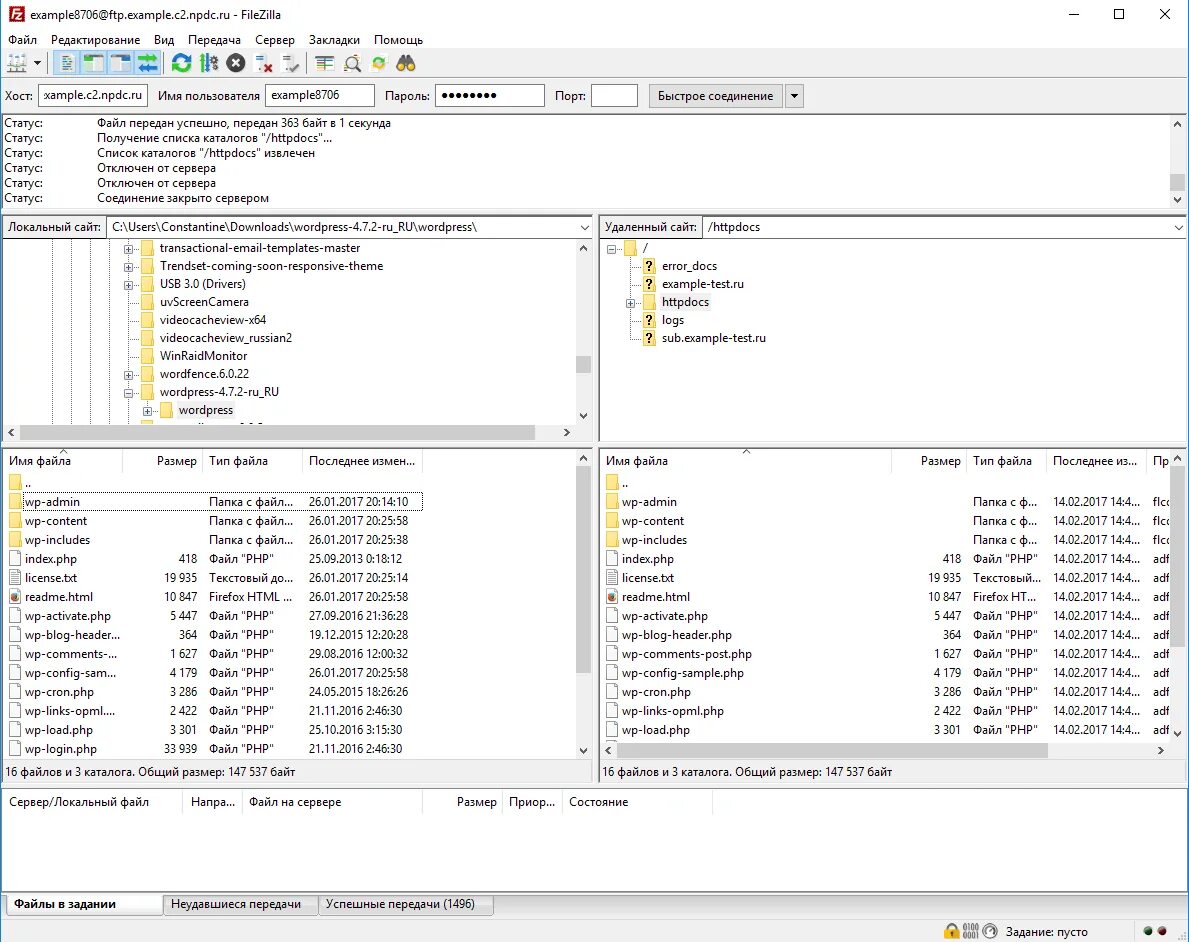Select example-test.ru in remote tree

pos(702,284)
